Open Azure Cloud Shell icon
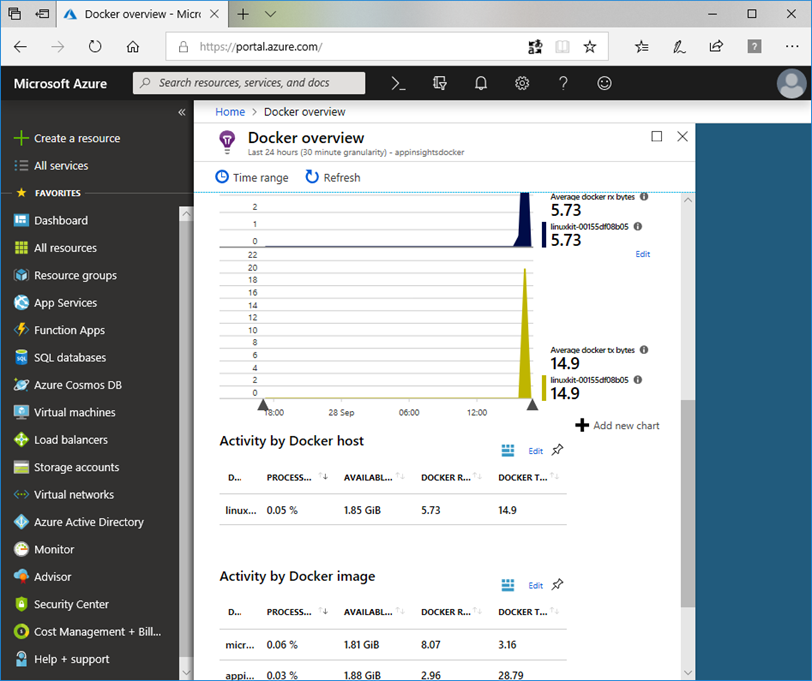The width and height of the screenshot is (812, 681). (398, 83)
